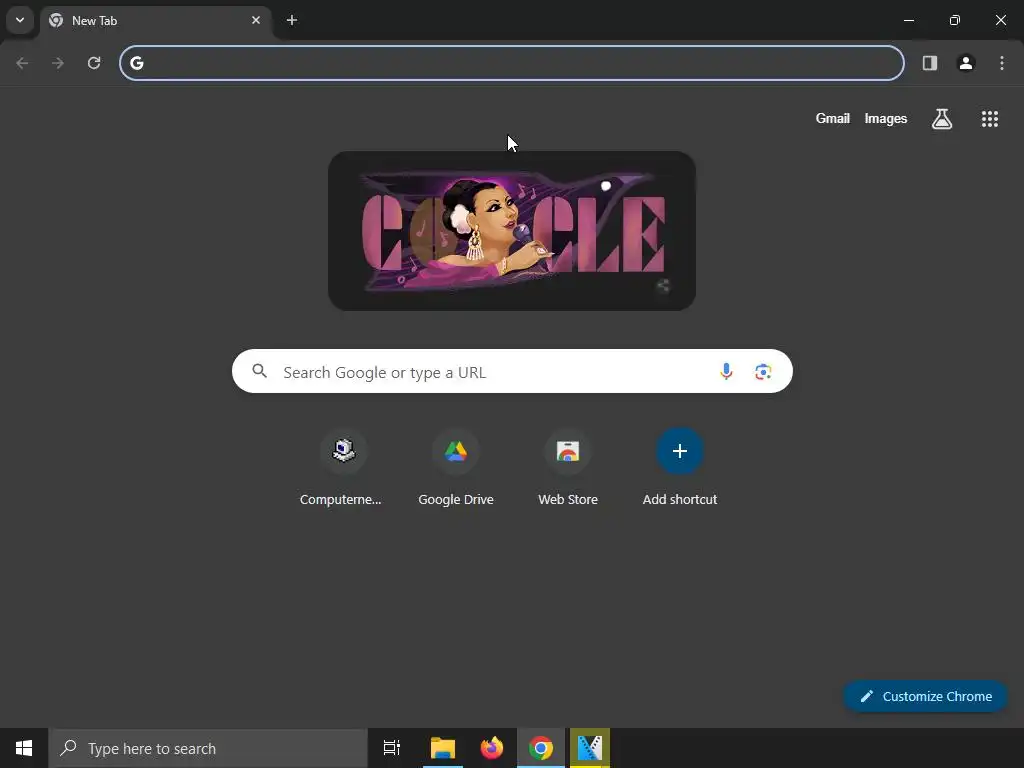Open the Computerne... shortcut
The width and height of the screenshot is (1024, 768).
[341, 468]
